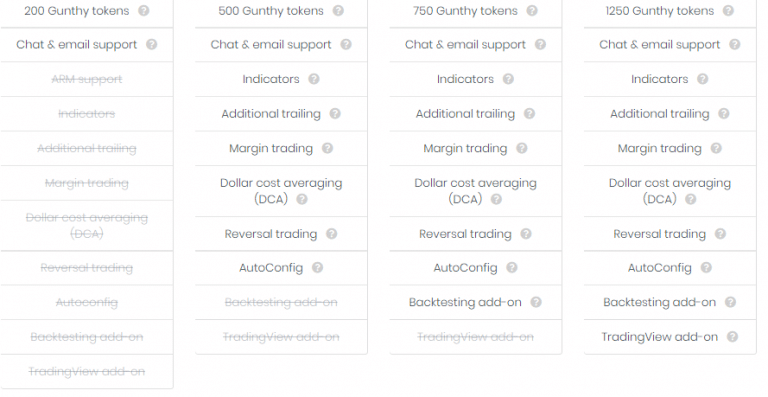This screenshot has height=397, width=768.
Task: Show help icon for the TradingView add-on
Action: pos(732,337)
